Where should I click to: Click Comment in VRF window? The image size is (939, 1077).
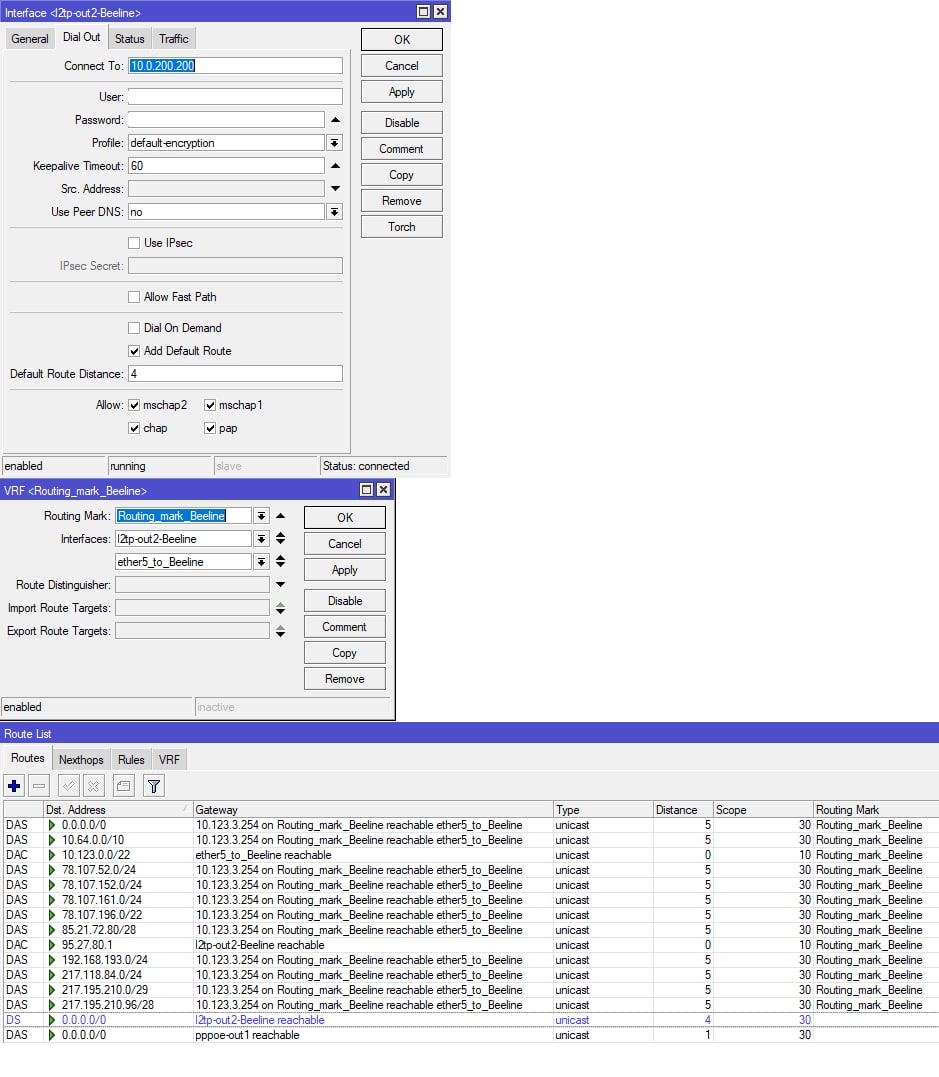point(345,626)
